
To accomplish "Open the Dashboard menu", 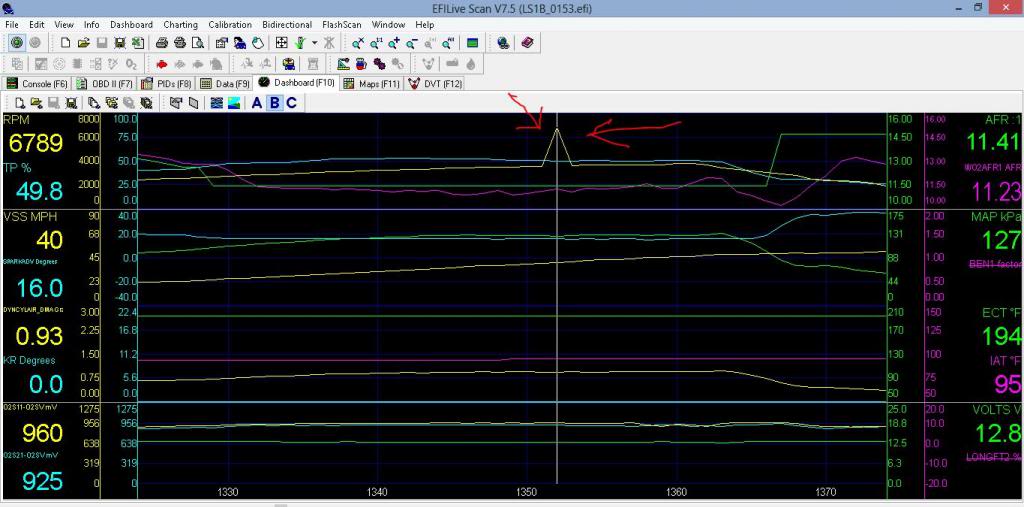I will click(131, 25).
